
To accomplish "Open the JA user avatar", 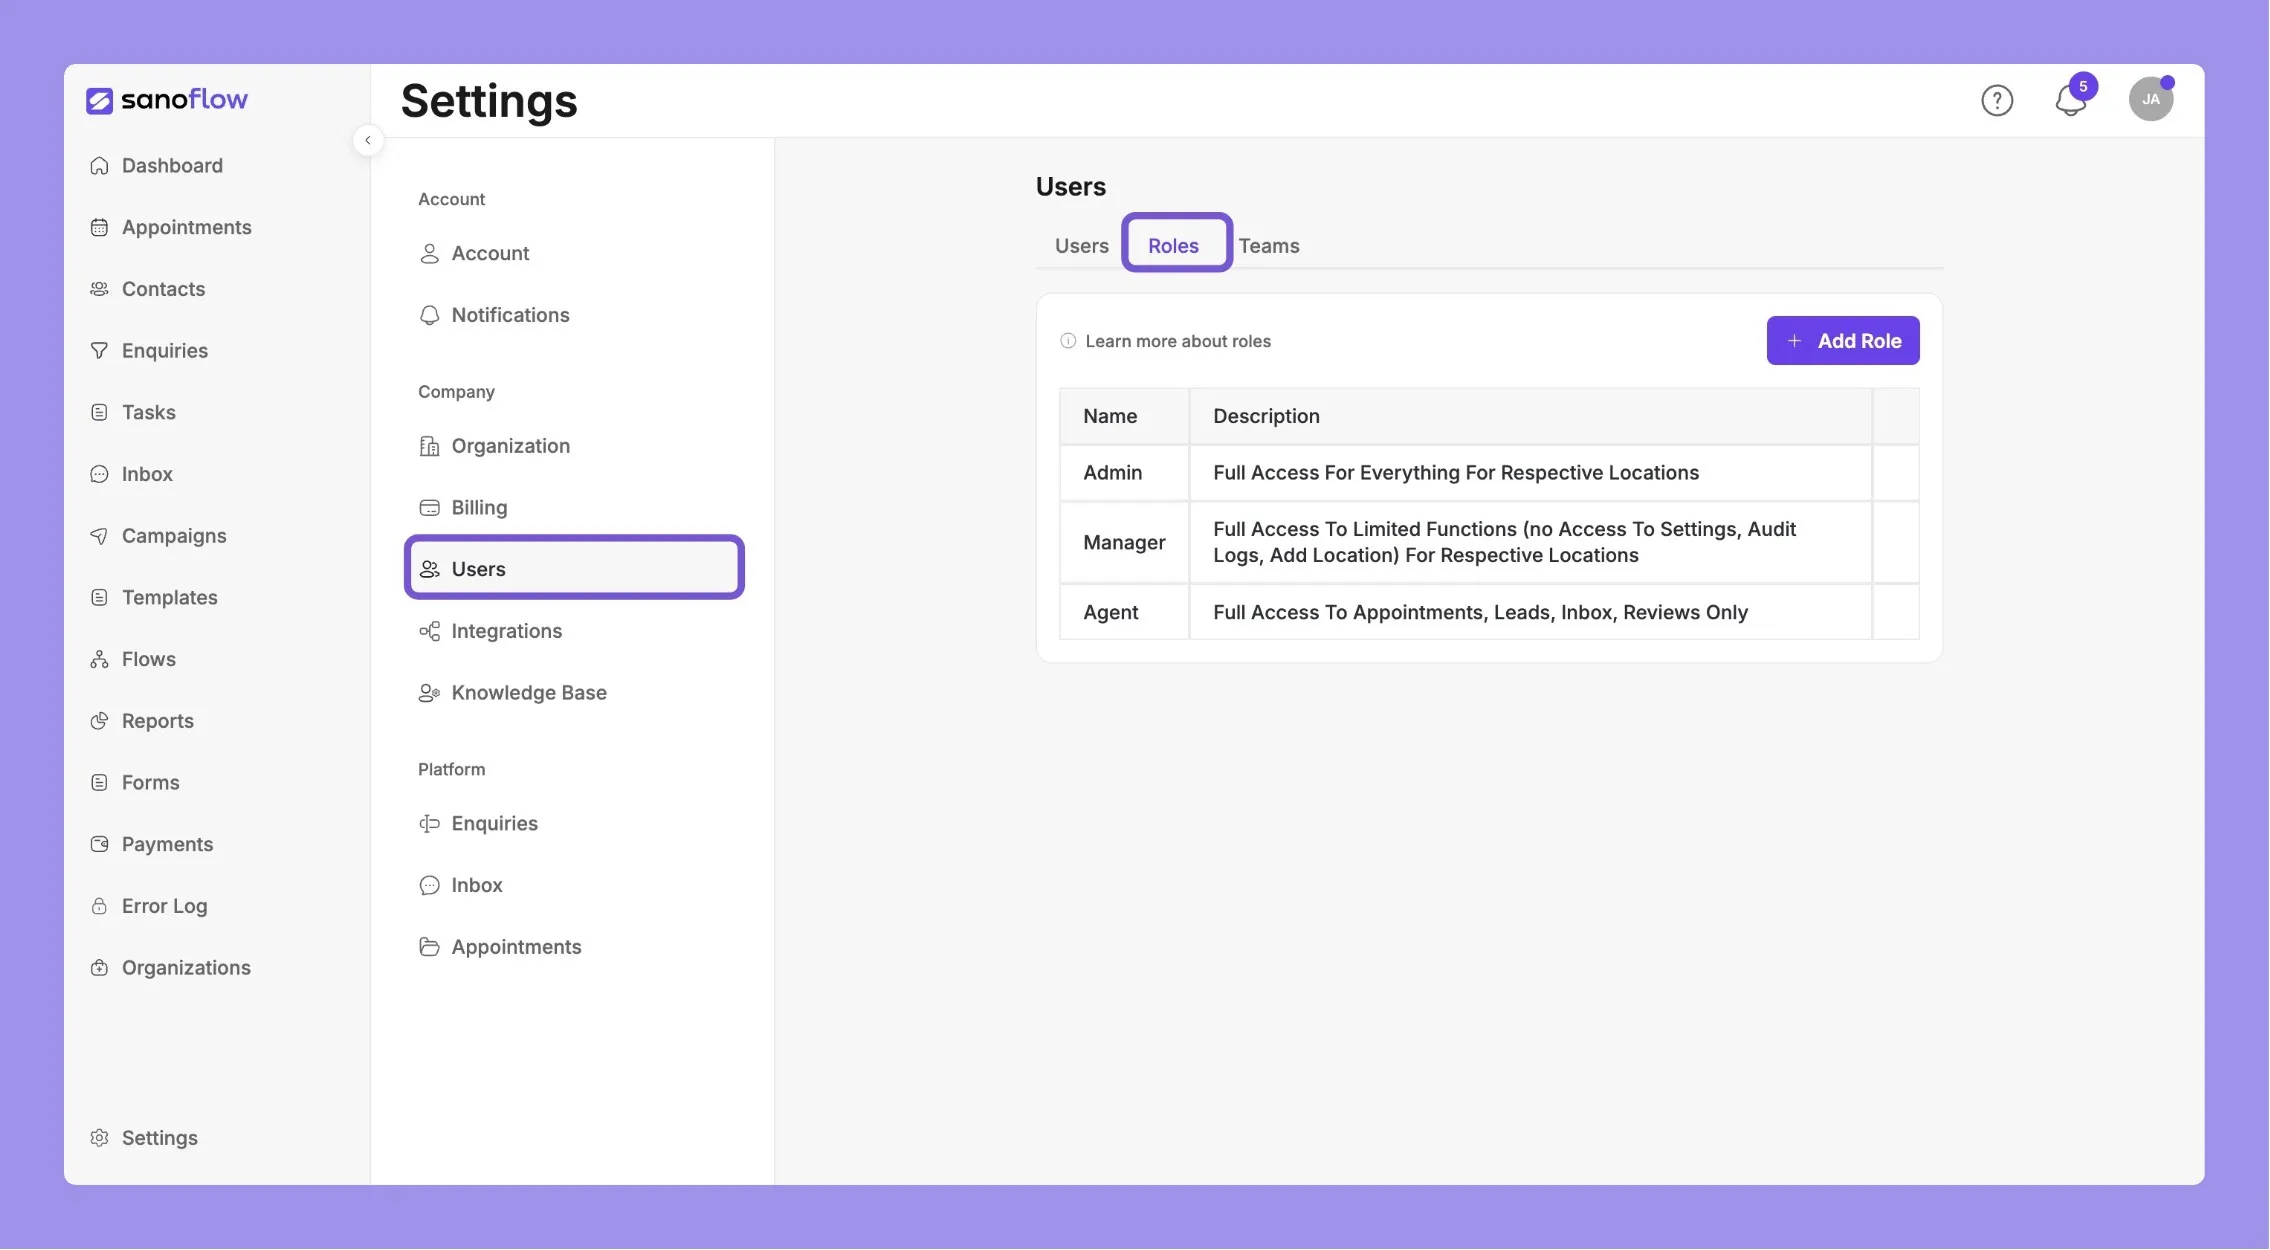I will (x=2150, y=99).
